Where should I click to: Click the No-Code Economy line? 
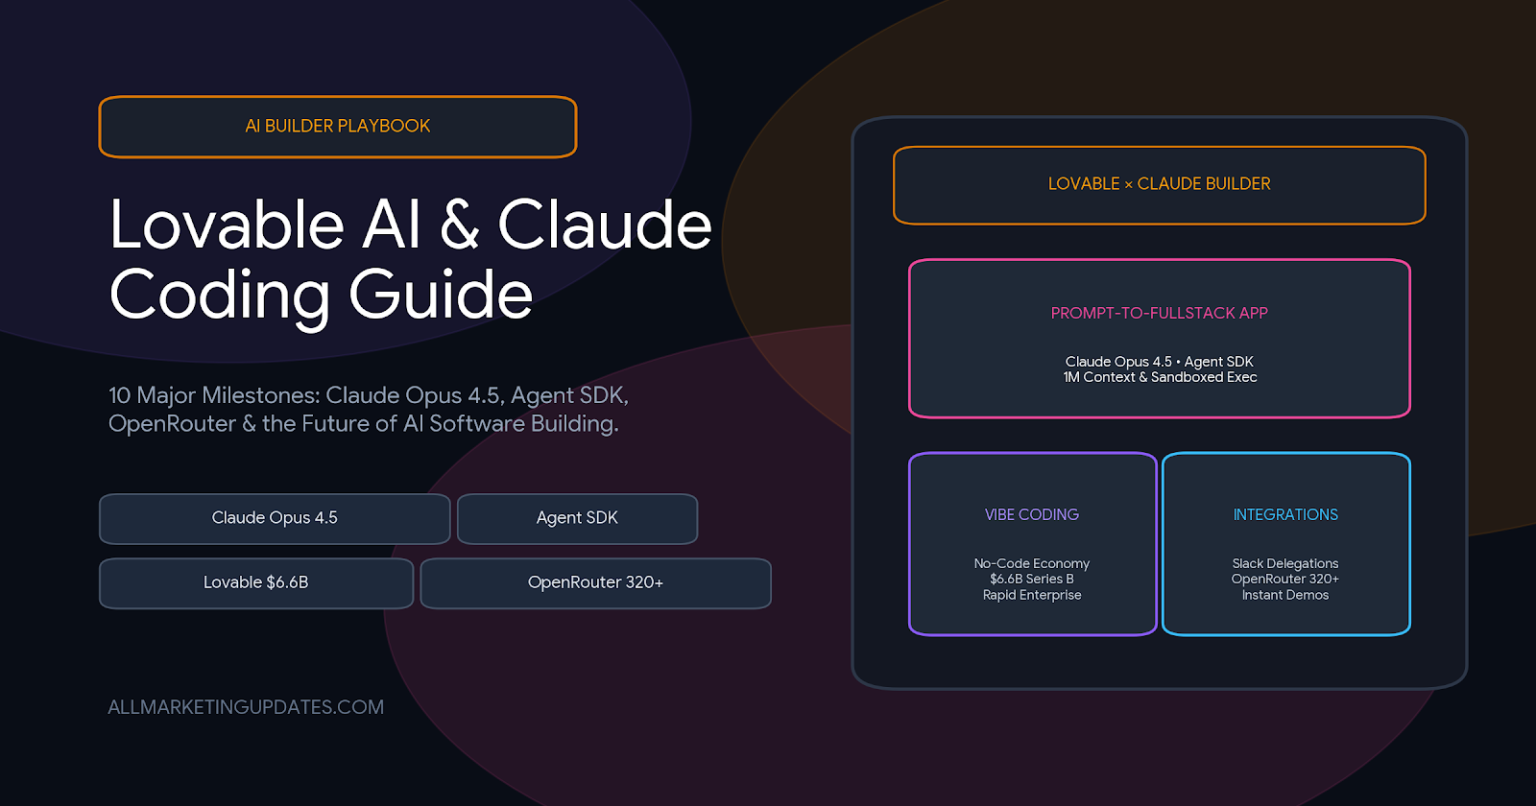1032,563
